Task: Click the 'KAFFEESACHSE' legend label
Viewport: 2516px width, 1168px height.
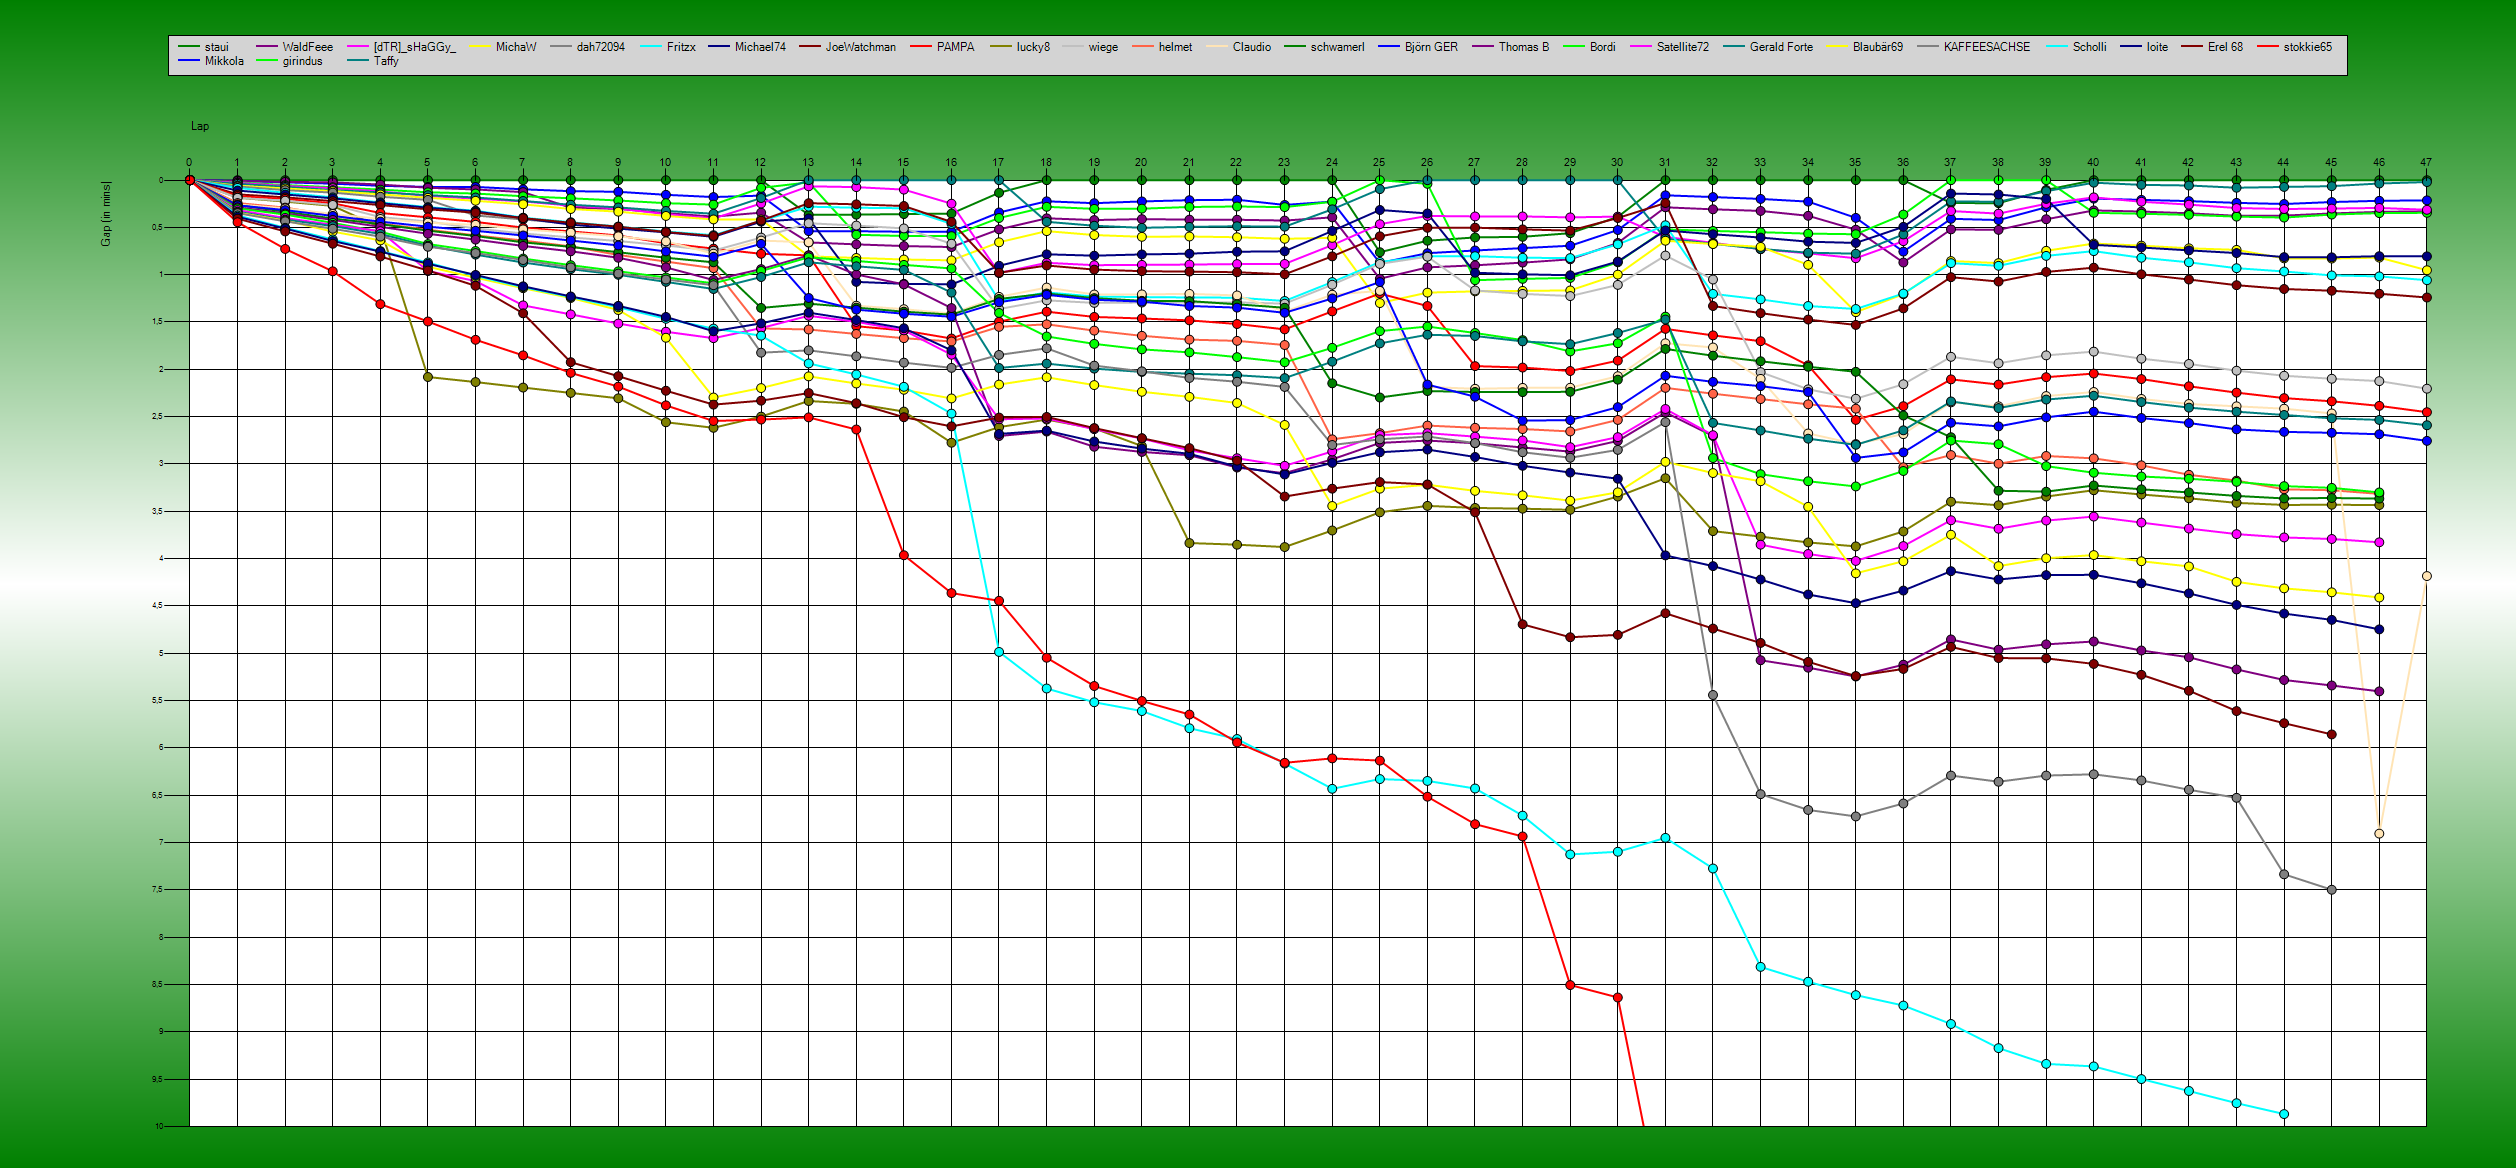Action: (x=1986, y=47)
